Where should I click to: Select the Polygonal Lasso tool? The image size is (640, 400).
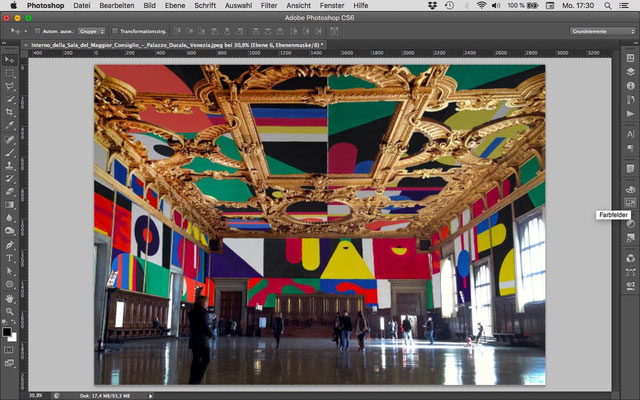[9, 86]
